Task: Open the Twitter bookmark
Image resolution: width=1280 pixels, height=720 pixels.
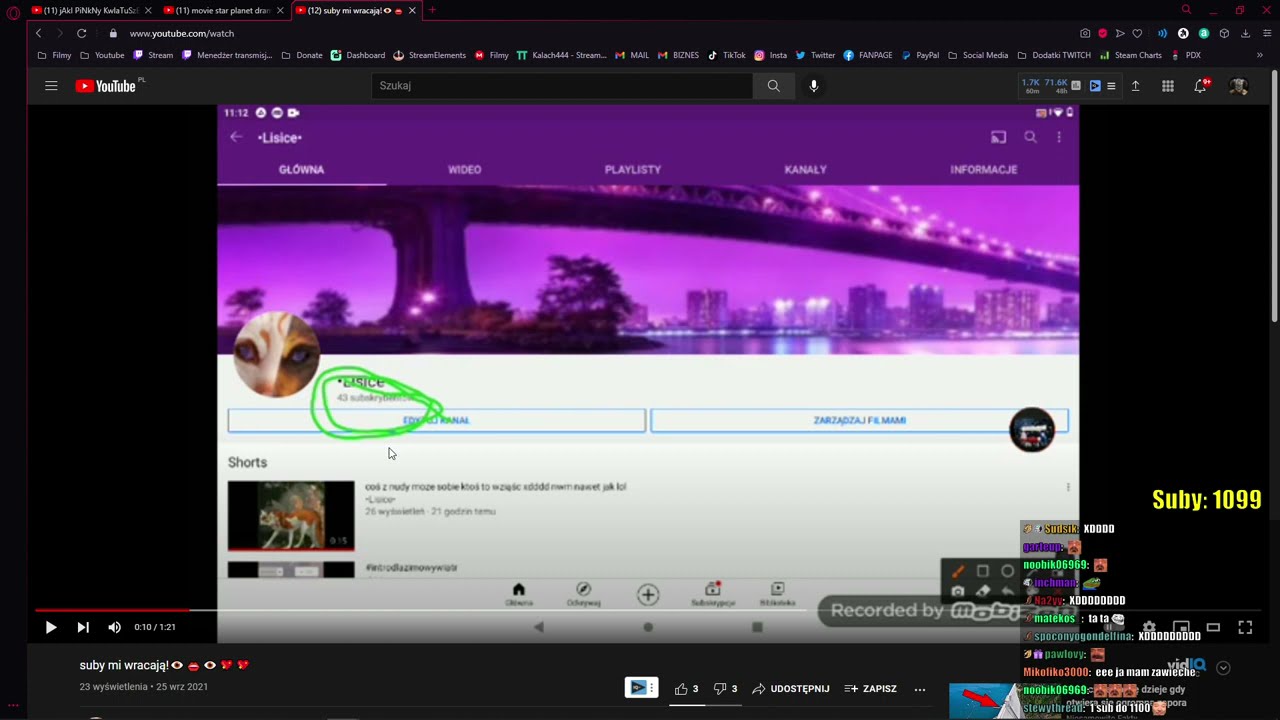Action: click(815, 55)
